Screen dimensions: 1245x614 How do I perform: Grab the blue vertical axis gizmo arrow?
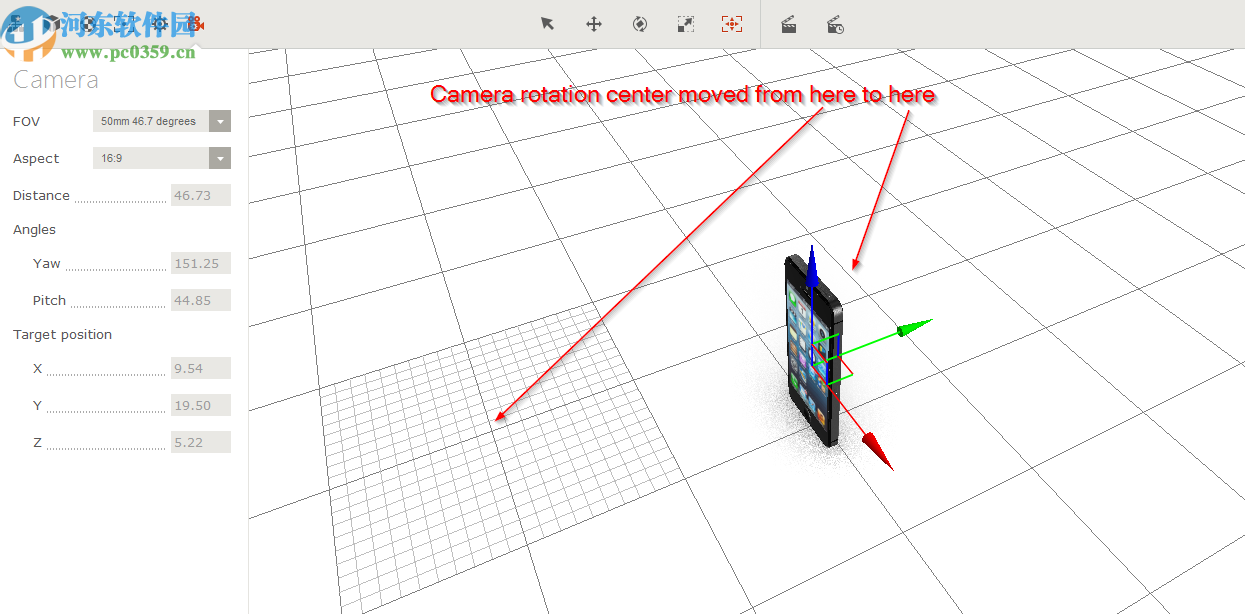click(x=813, y=266)
